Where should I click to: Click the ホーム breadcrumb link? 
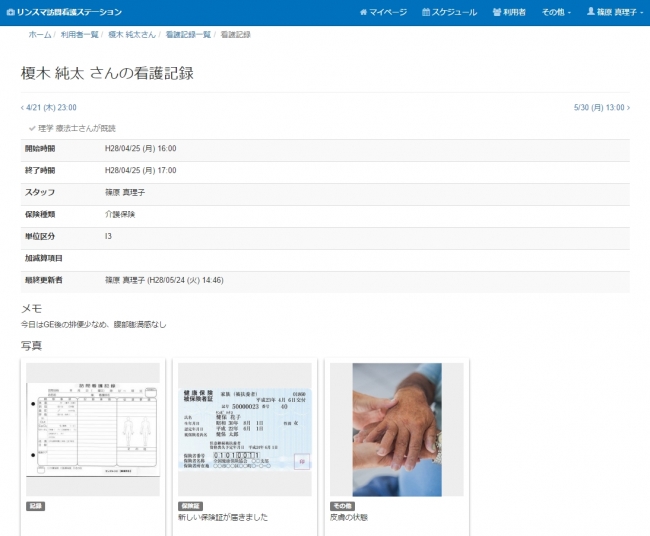[39, 35]
